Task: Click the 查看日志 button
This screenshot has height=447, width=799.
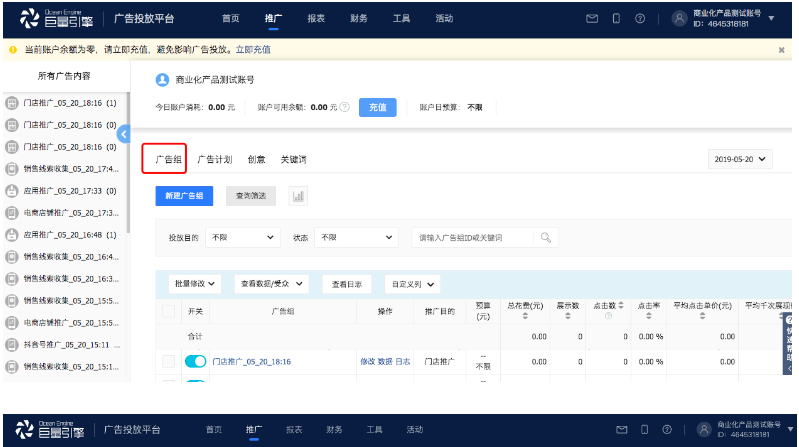Action: [x=347, y=284]
